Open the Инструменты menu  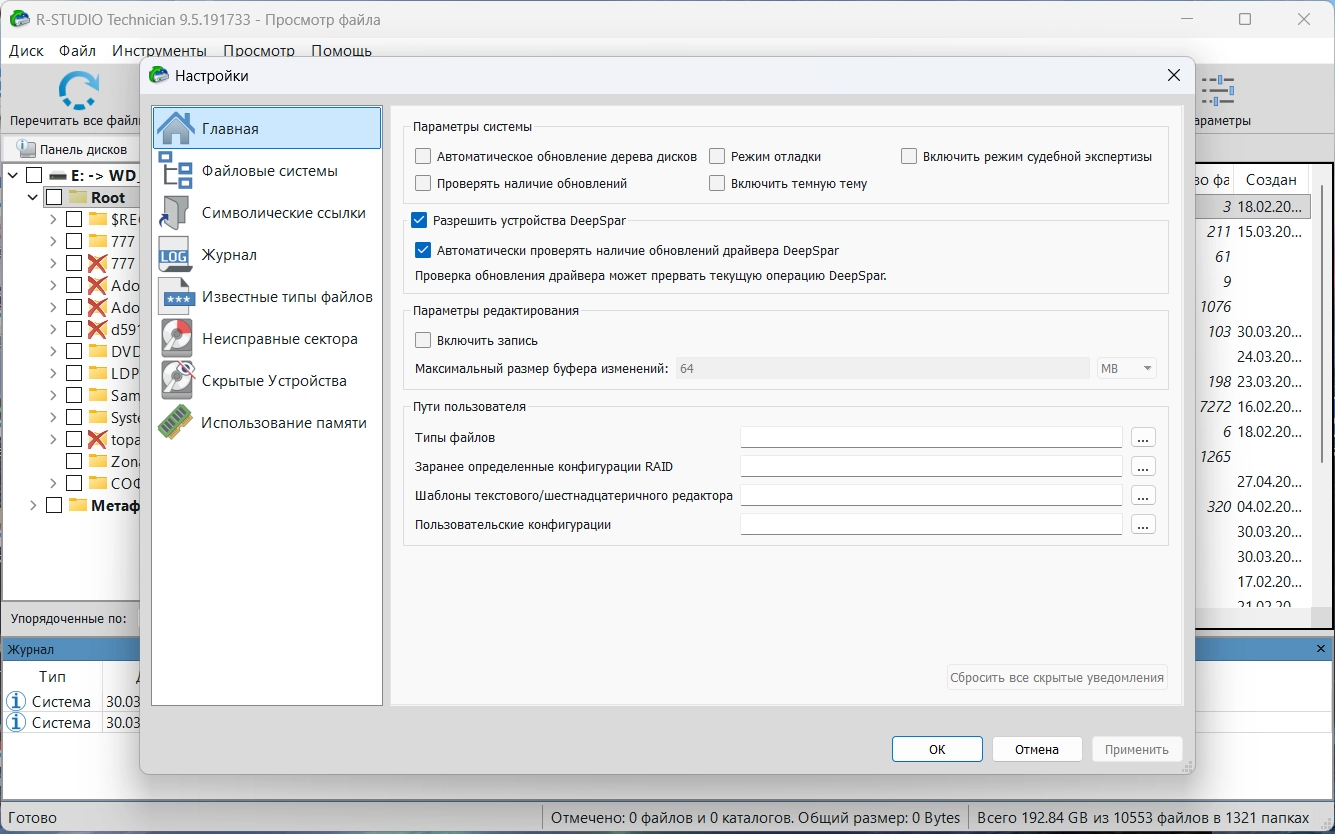tap(160, 51)
